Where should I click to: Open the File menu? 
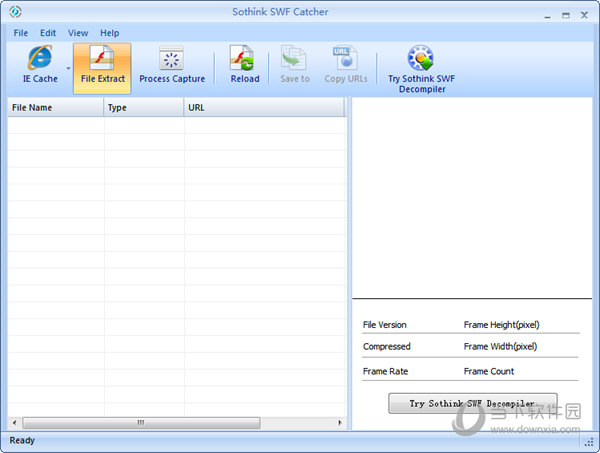(x=21, y=33)
